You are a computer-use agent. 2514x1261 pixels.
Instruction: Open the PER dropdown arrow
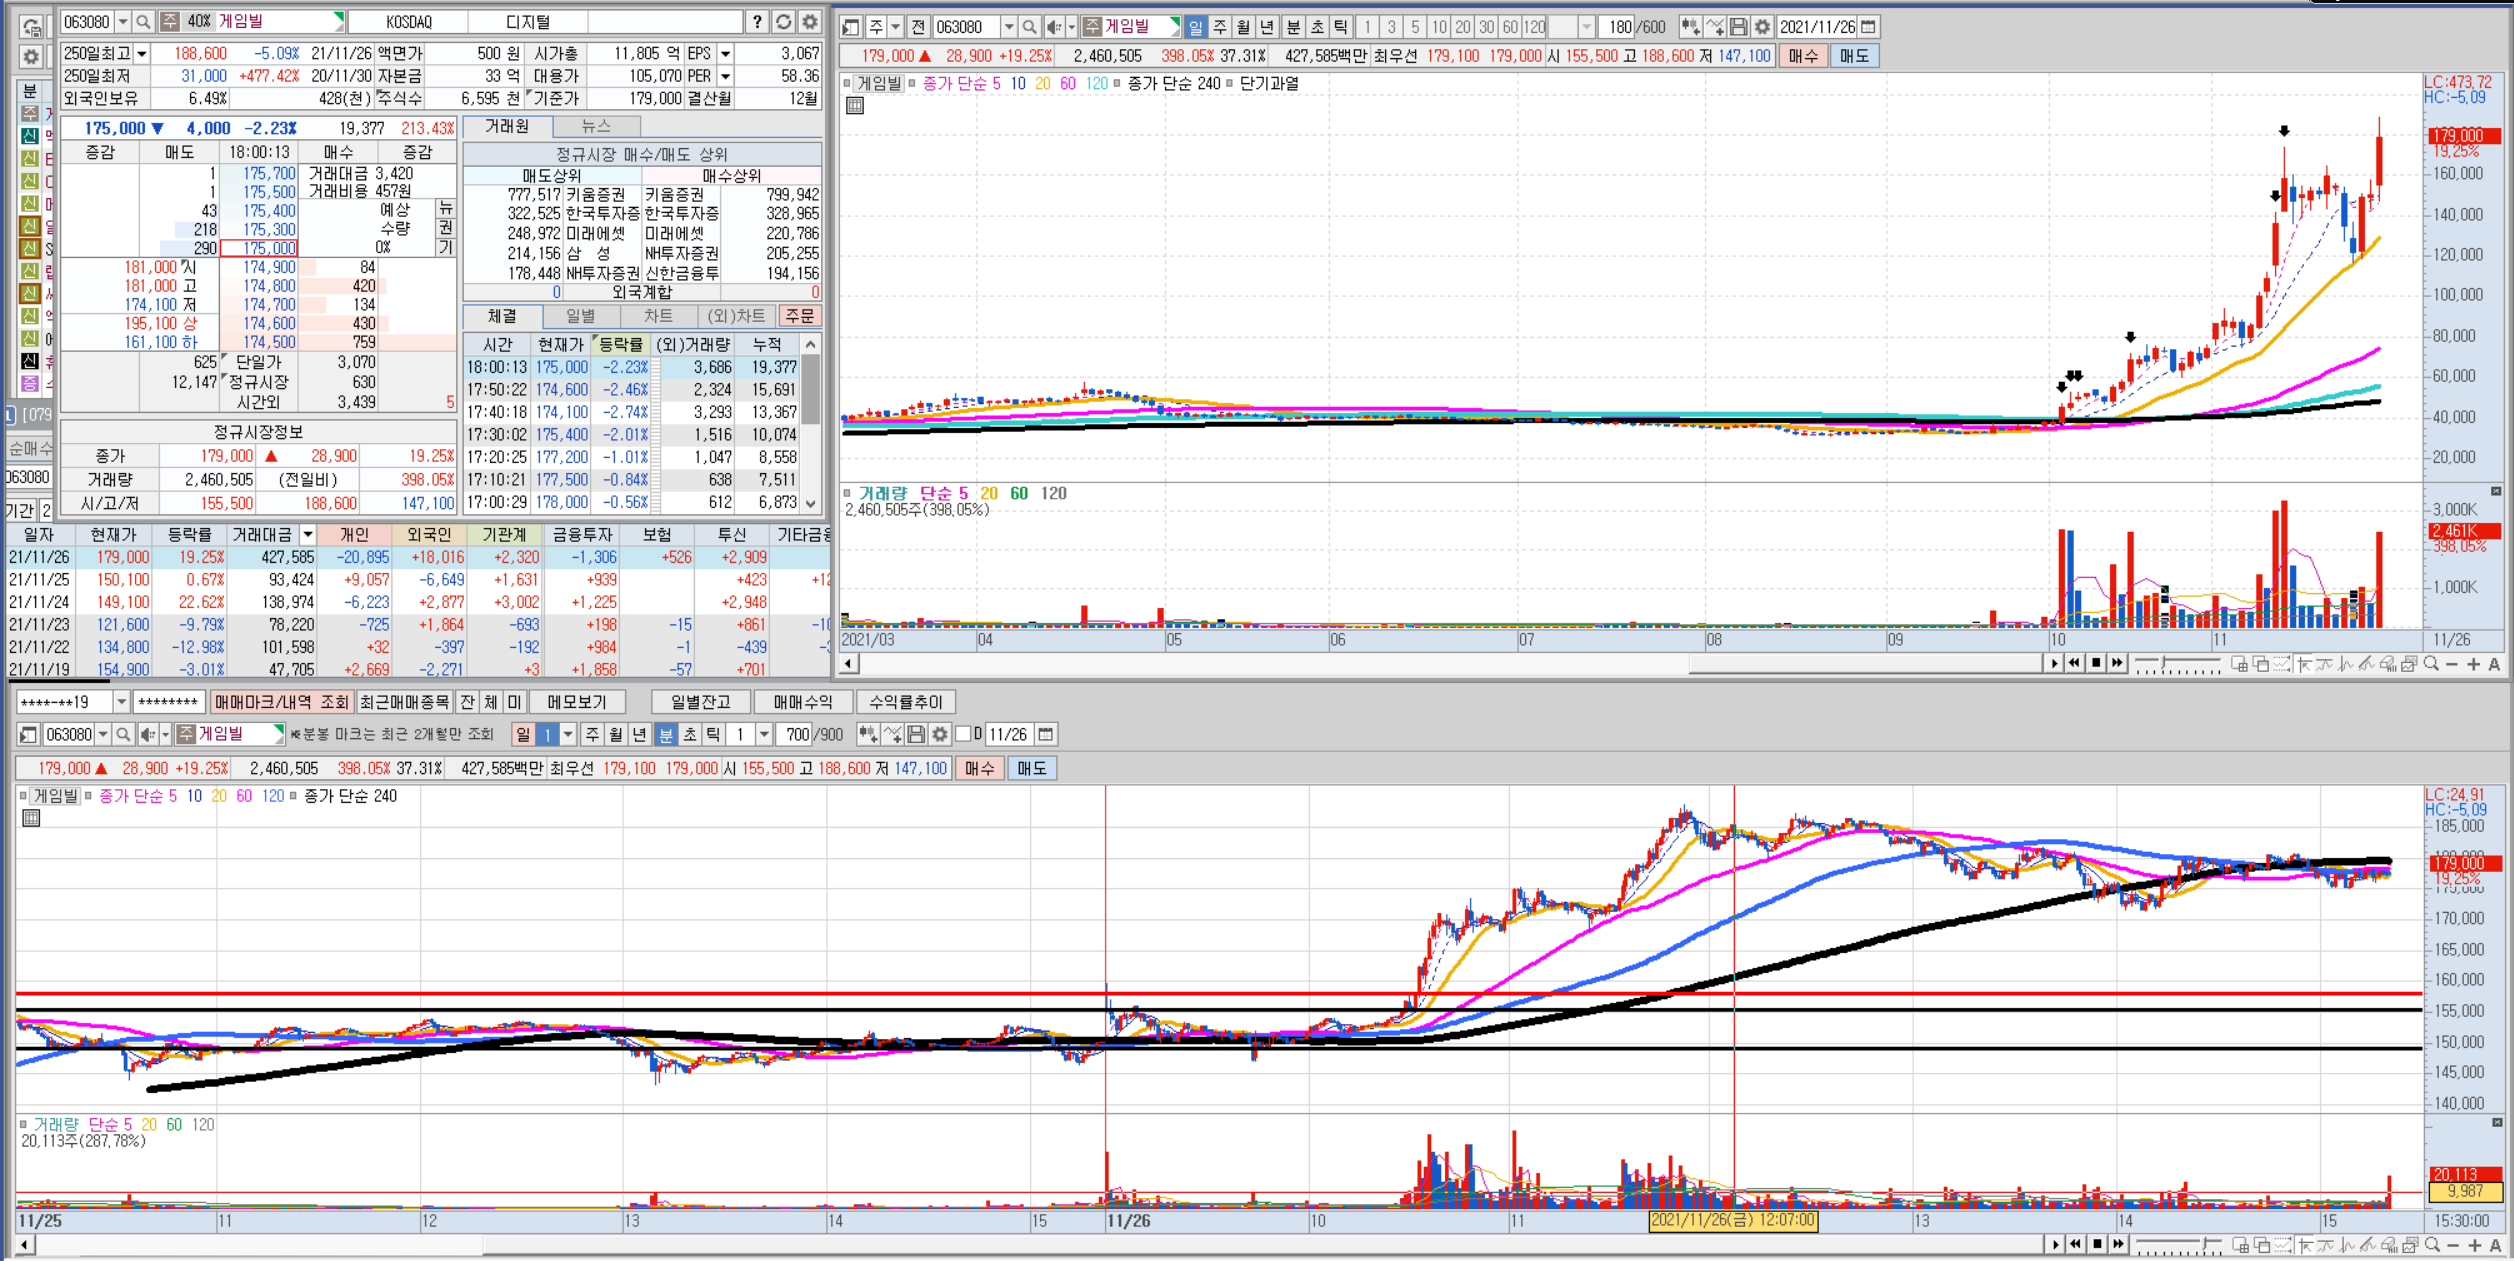pyautogui.click(x=726, y=76)
